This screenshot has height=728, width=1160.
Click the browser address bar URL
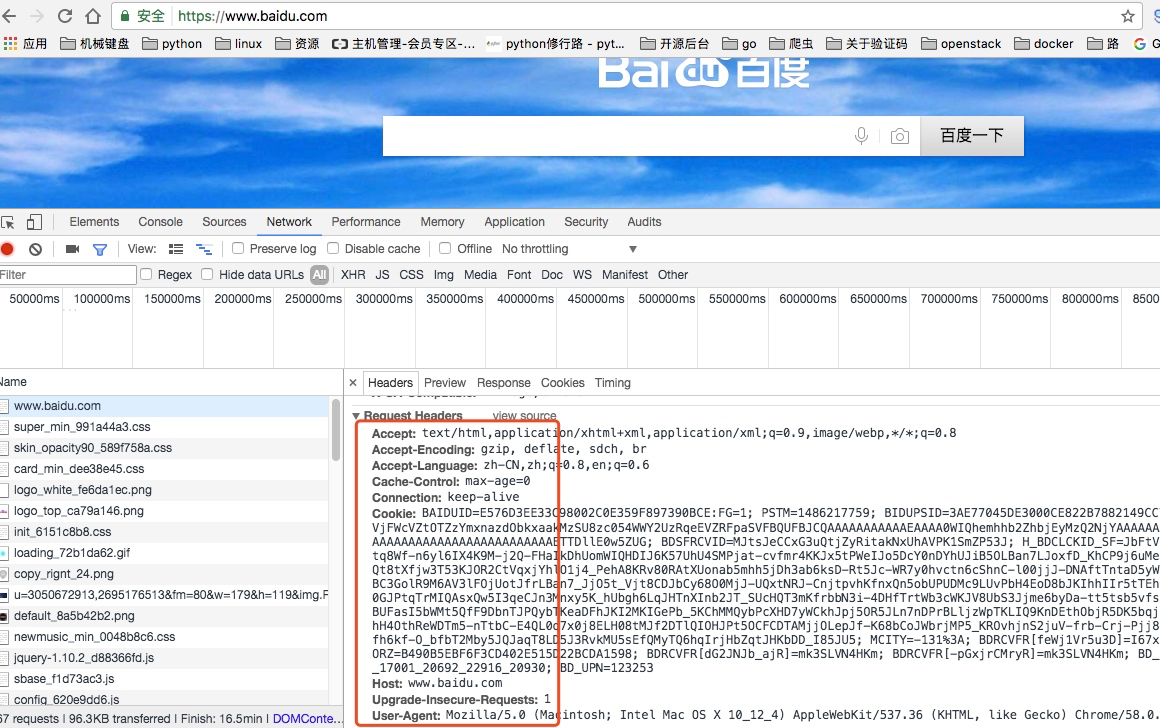point(252,16)
